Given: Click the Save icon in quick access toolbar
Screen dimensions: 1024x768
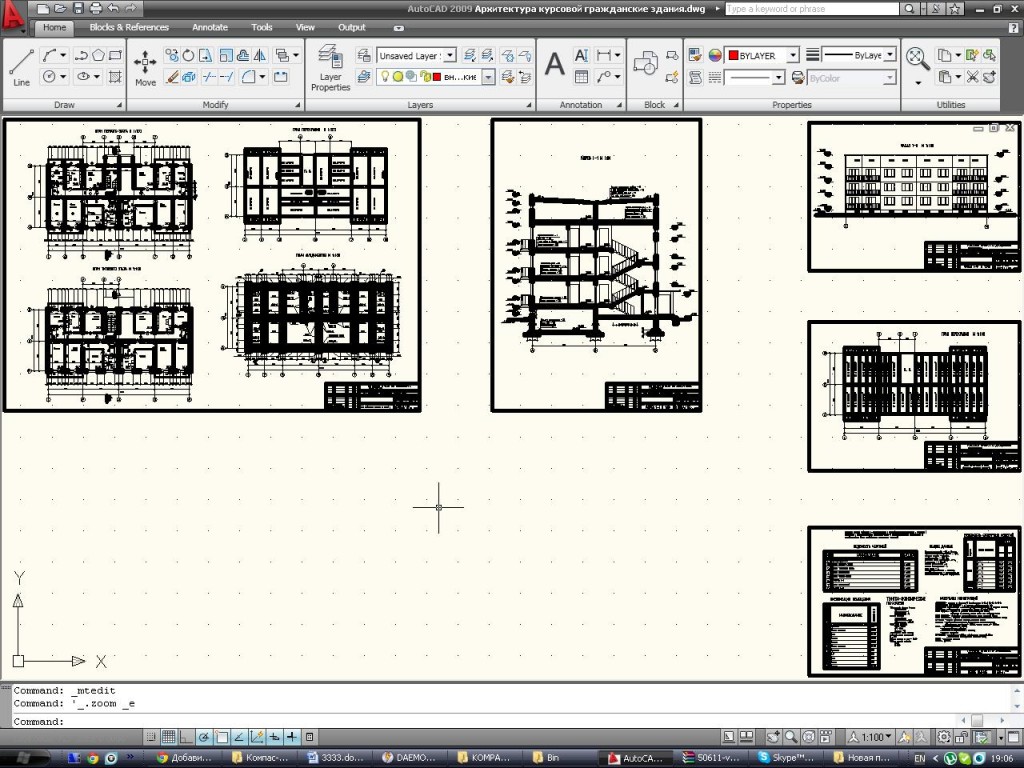Looking at the screenshot, I should (78, 8).
